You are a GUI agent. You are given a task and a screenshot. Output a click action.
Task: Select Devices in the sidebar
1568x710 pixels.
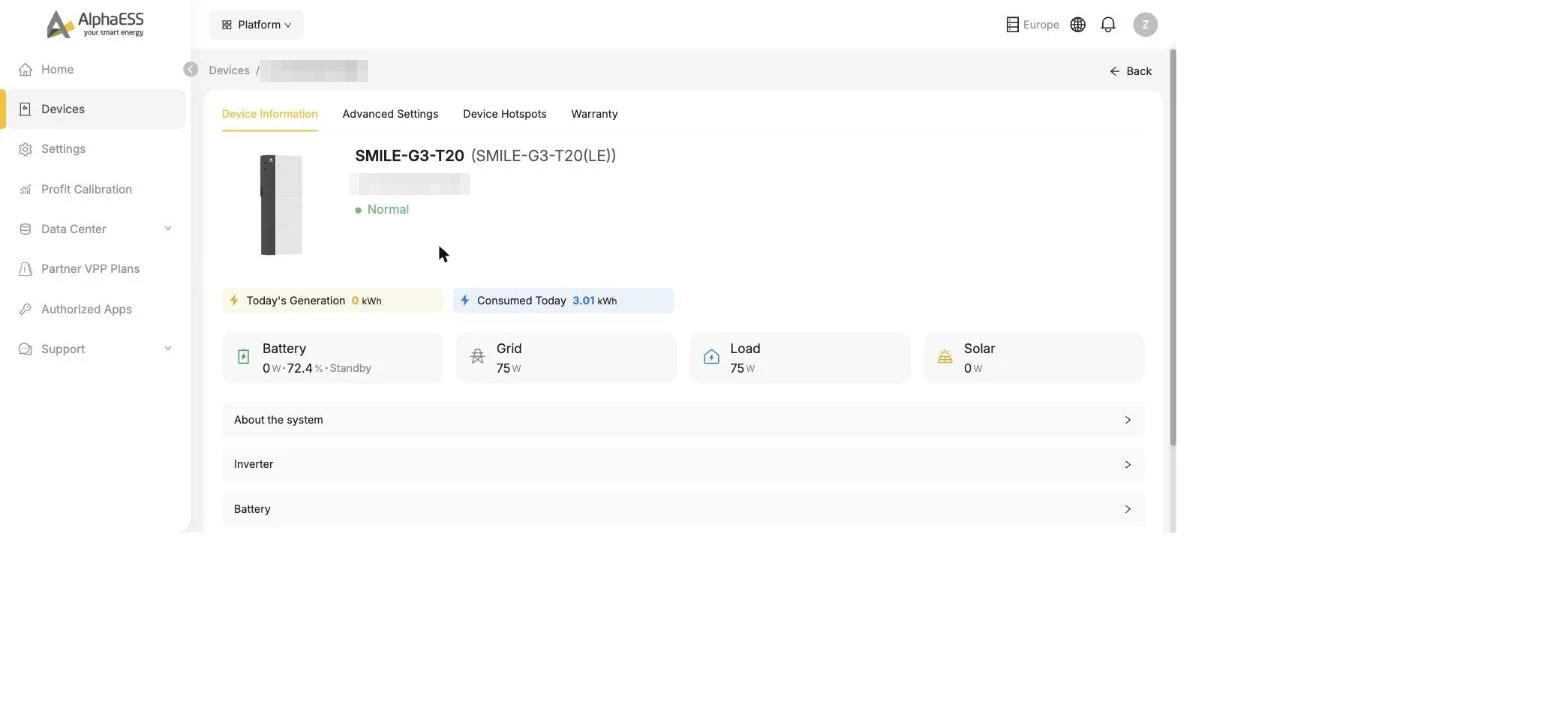(93, 109)
